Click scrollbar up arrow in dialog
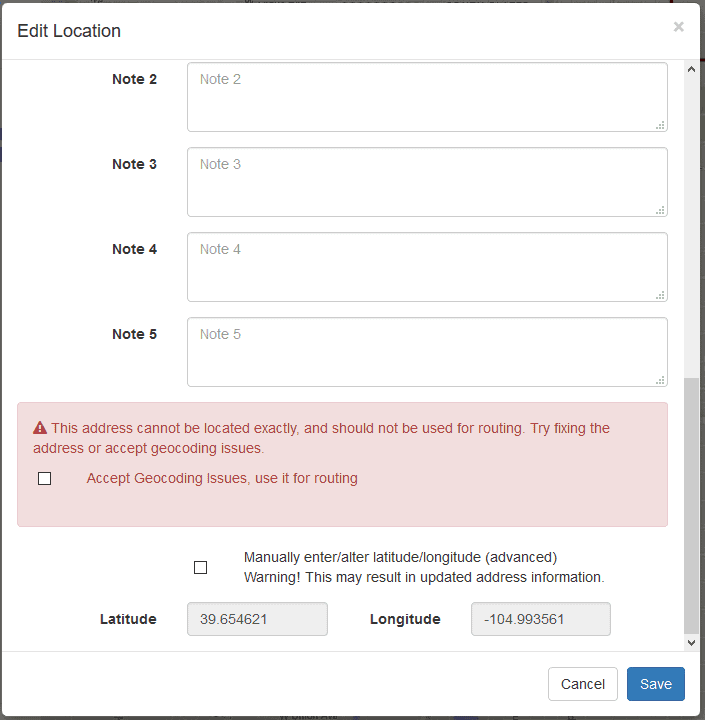 coord(691,69)
